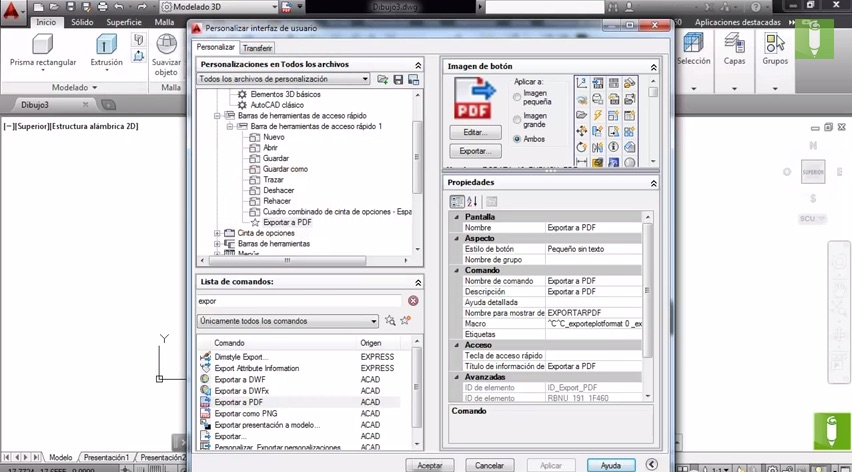Select 'Exportar a PDF' star item in customization tree
The image size is (852, 472).
pyautogui.click(x=286, y=222)
